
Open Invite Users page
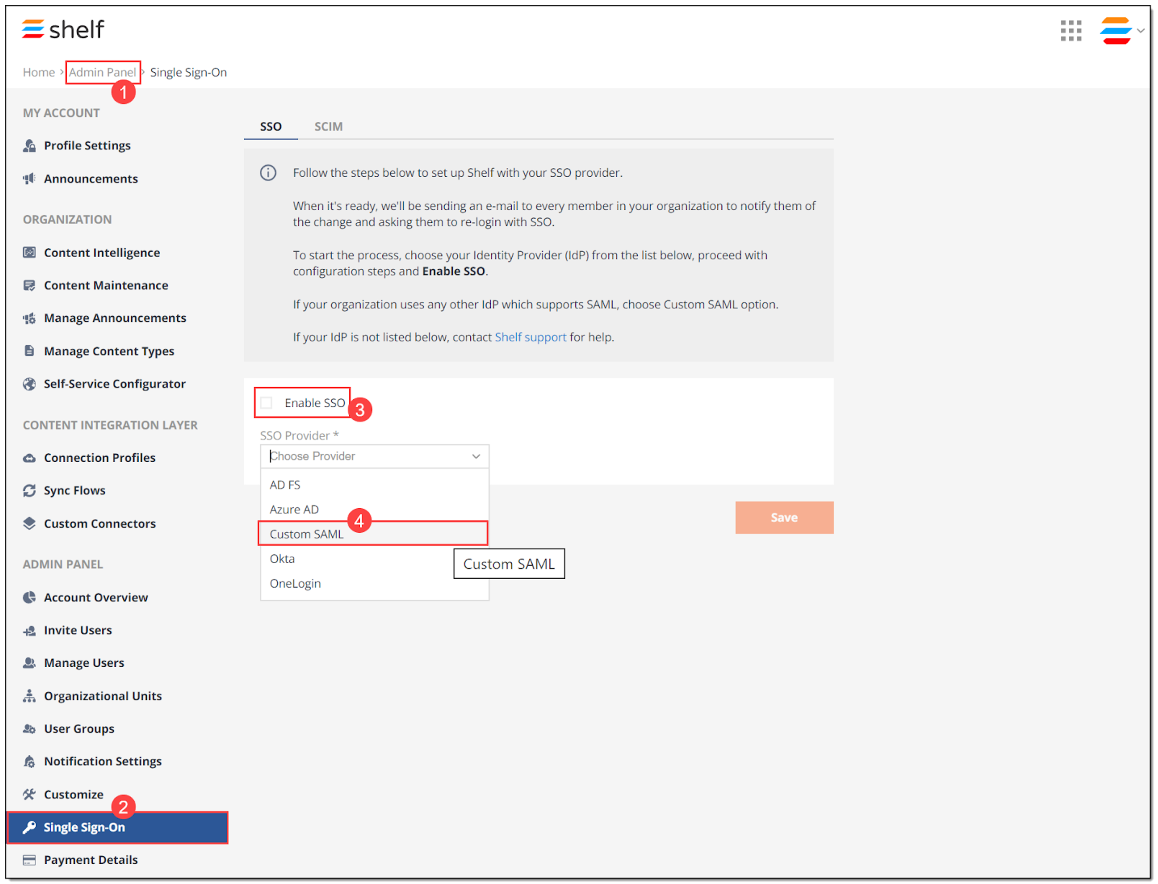(x=78, y=631)
